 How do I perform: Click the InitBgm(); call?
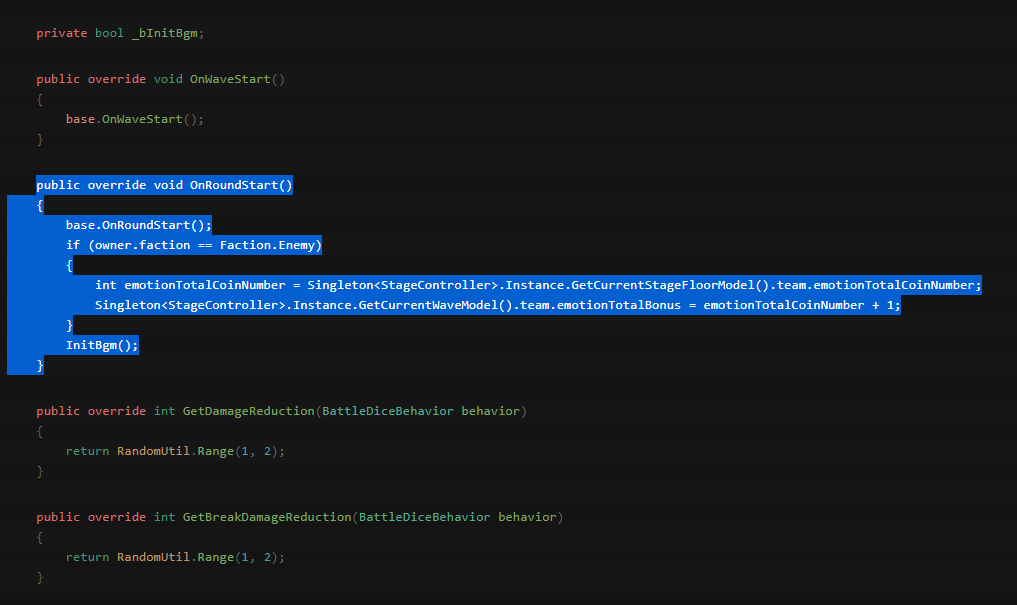click(102, 345)
